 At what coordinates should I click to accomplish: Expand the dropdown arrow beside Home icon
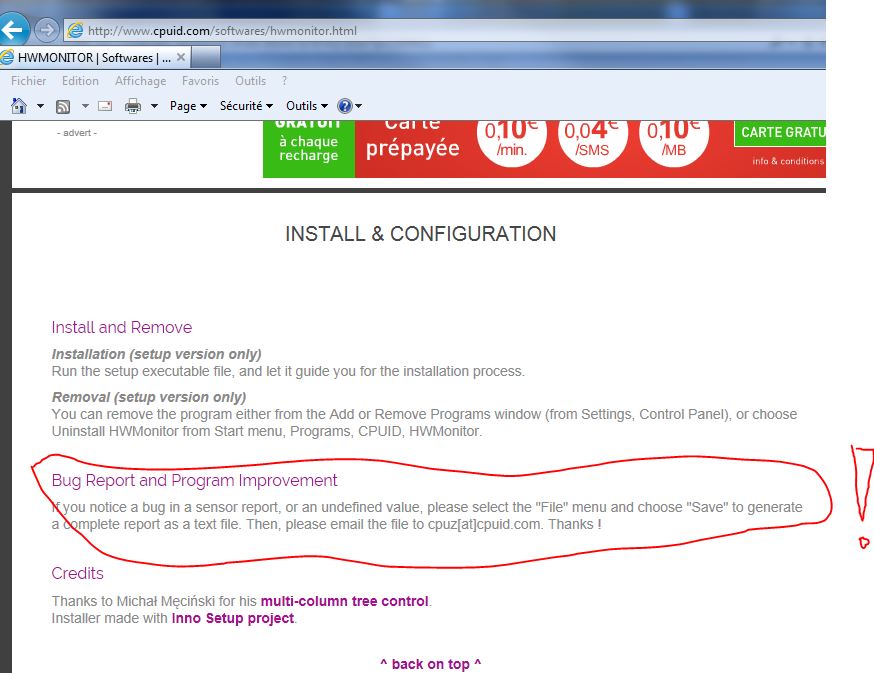point(40,106)
